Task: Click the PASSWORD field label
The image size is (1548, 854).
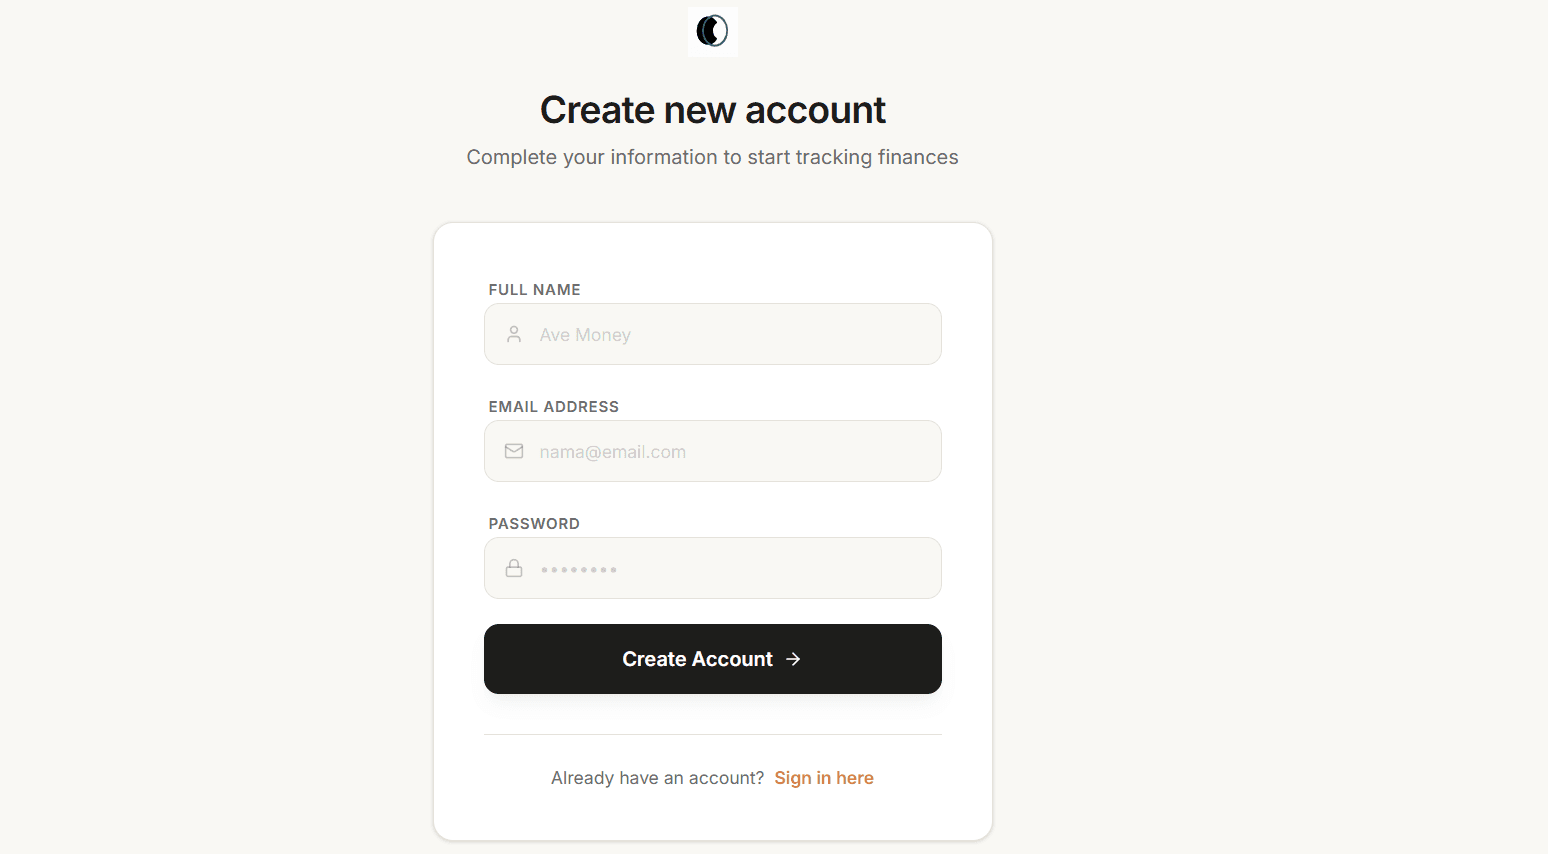Action: click(x=534, y=524)
